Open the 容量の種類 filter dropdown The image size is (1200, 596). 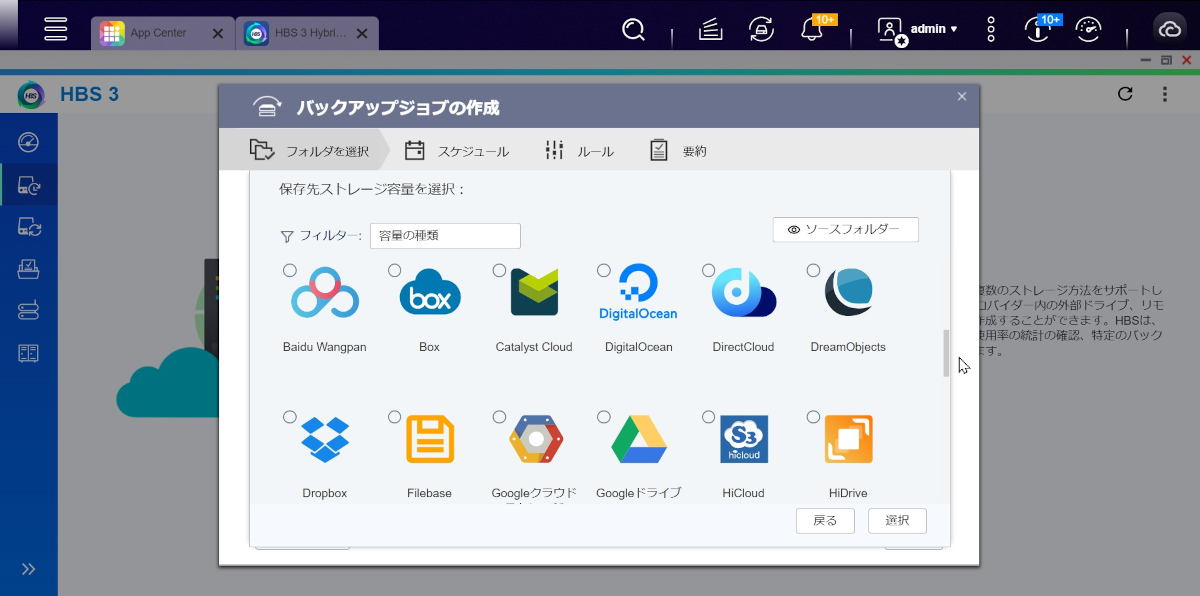(x=445, y=236)
